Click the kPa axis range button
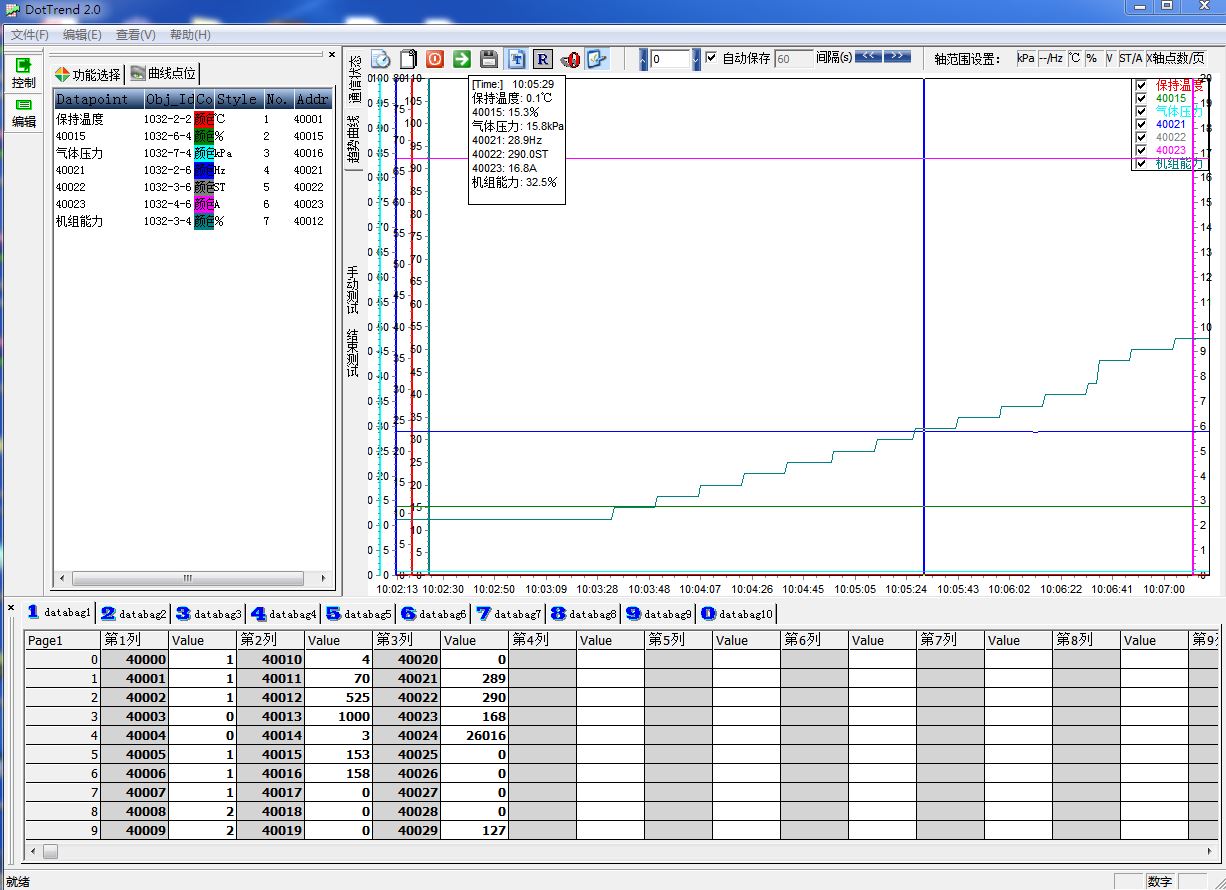Image resolution: width=1226 pixels, height=890 pixels. pos(1026,58)
